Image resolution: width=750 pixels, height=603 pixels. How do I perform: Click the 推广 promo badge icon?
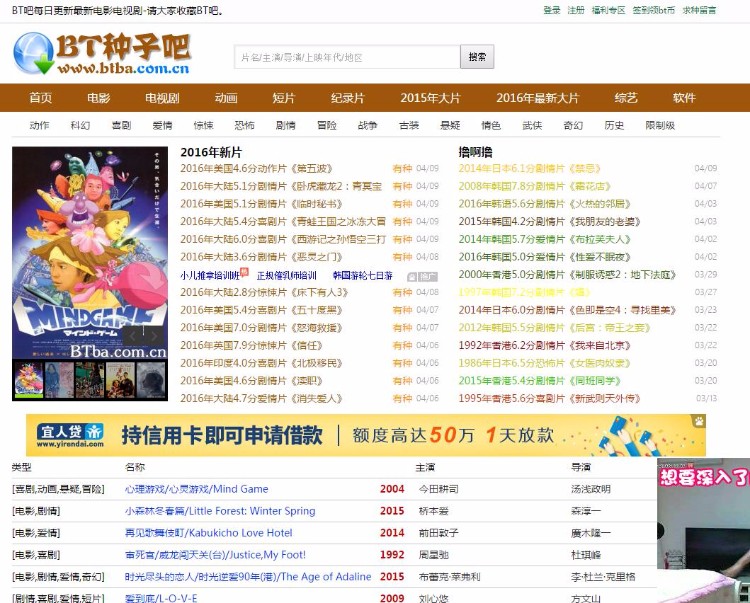422,276
